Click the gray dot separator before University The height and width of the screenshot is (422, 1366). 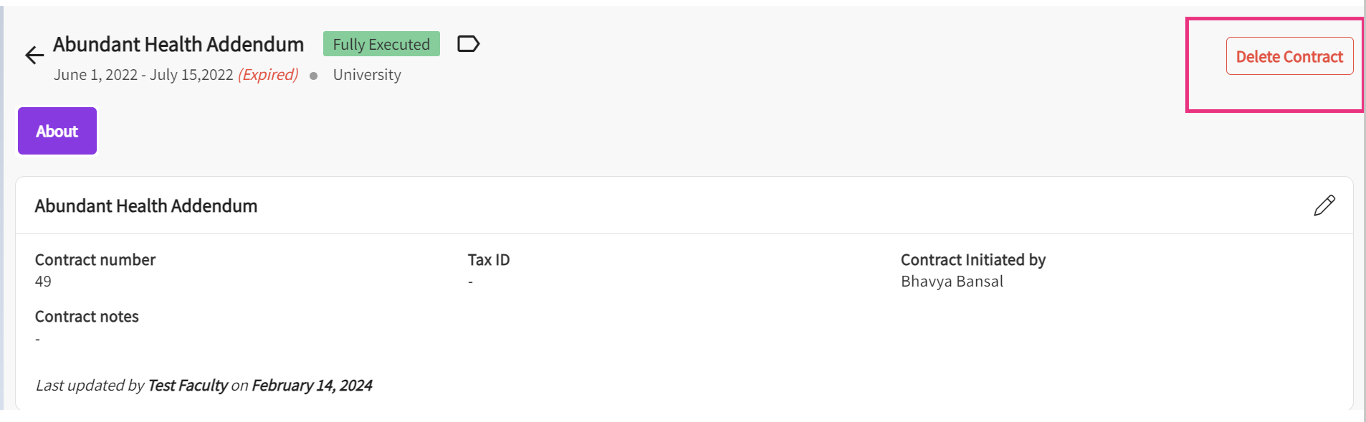point(314,76)
